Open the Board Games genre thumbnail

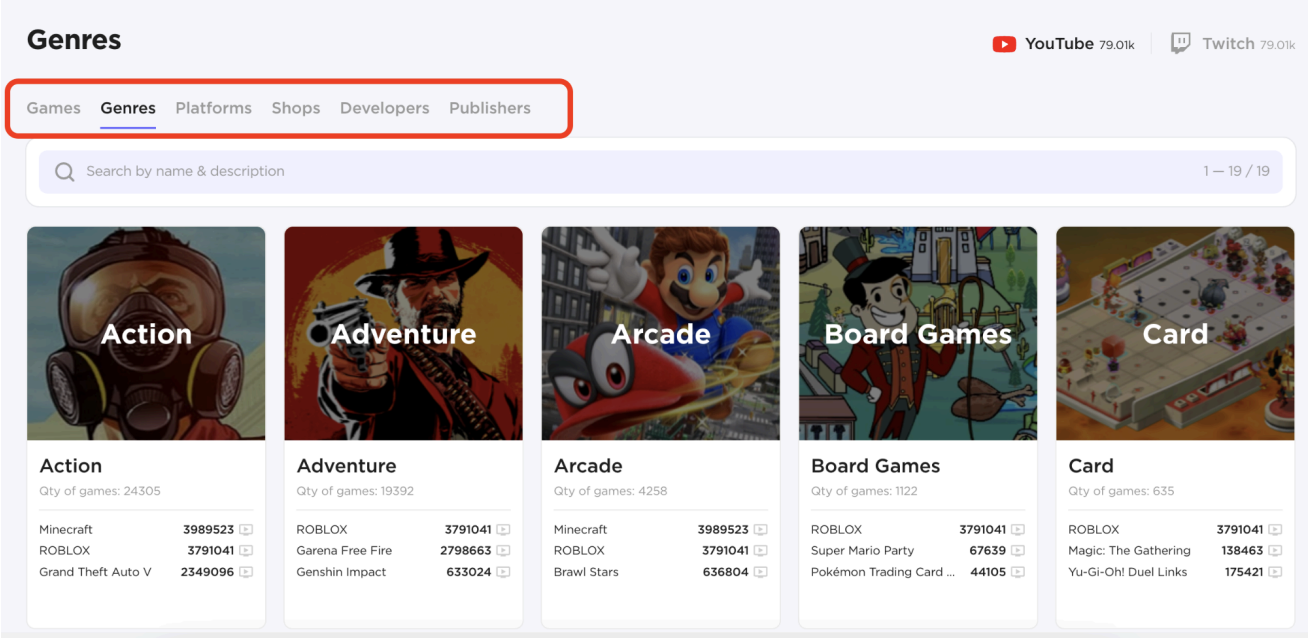(918, 333)
